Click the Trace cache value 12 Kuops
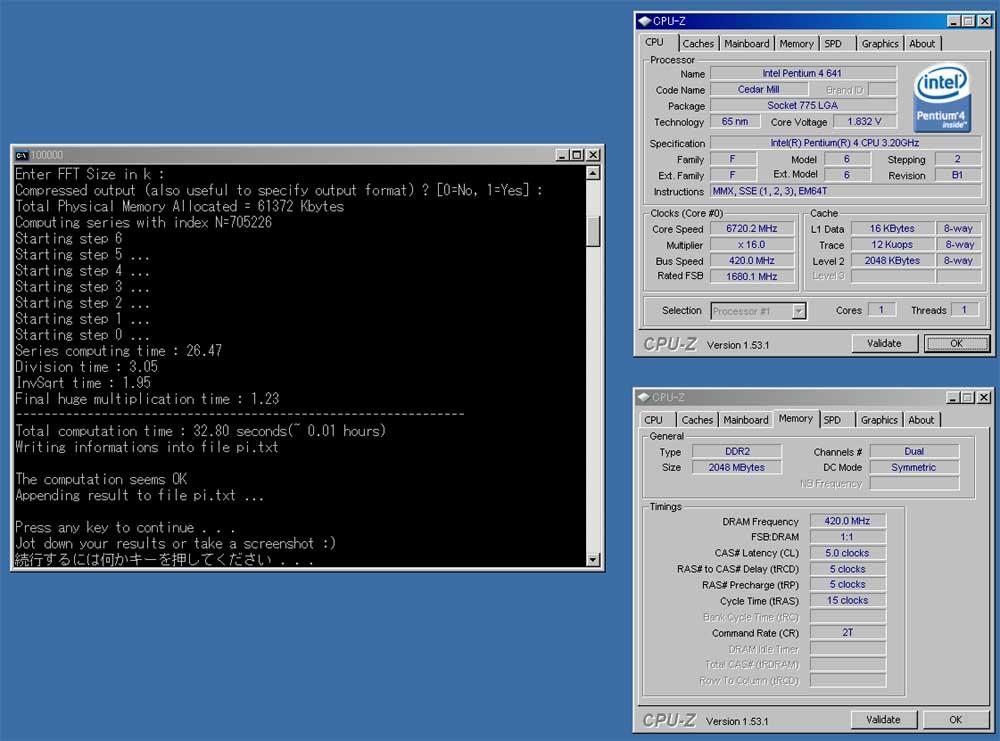The image size is (1000, 741). pos(892,244)
